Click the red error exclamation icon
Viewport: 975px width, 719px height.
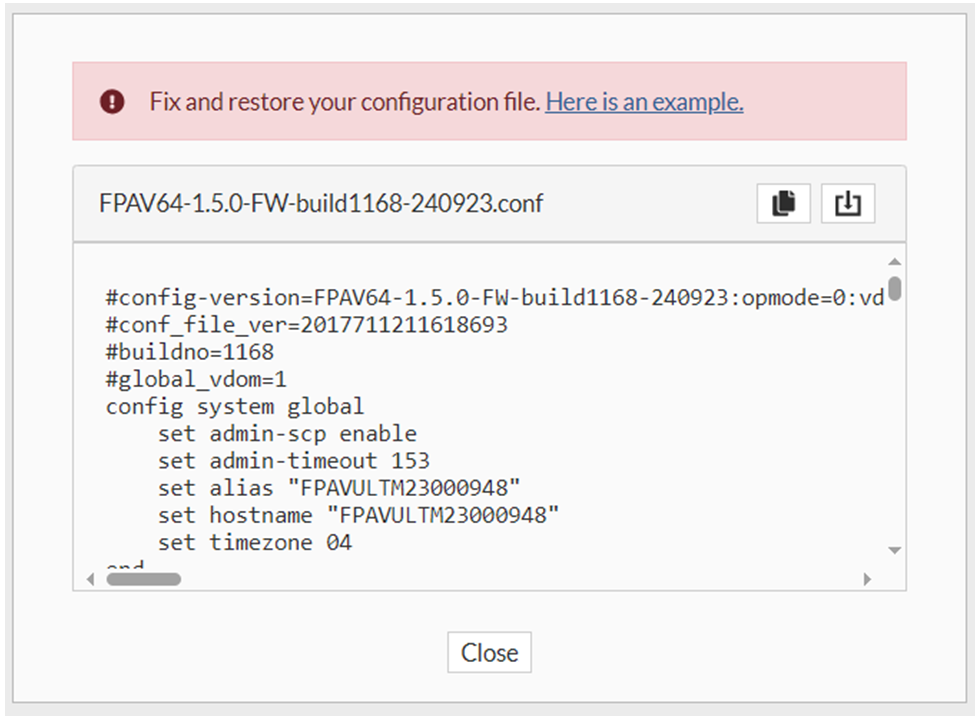click(112, 101)
